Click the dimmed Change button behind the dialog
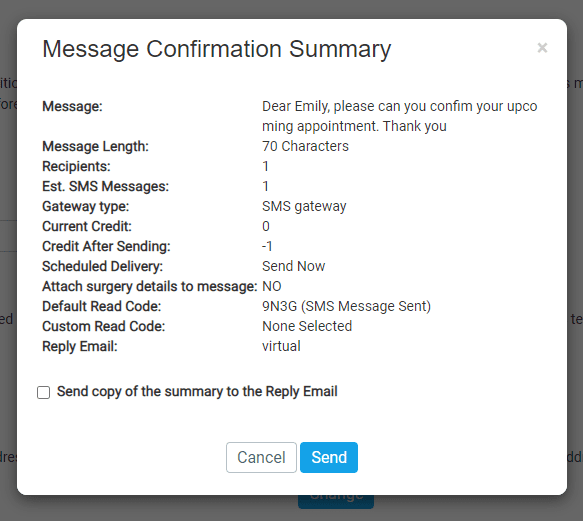 point(336,501)
